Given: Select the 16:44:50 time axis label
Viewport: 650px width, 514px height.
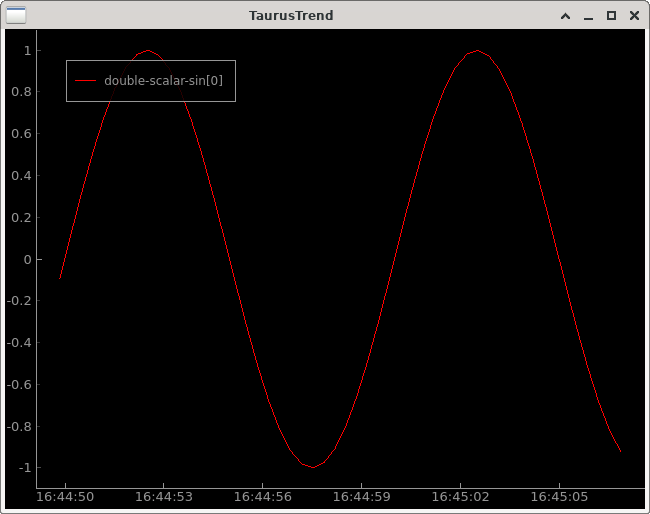Looking at the screenshot, I should 65,497.
